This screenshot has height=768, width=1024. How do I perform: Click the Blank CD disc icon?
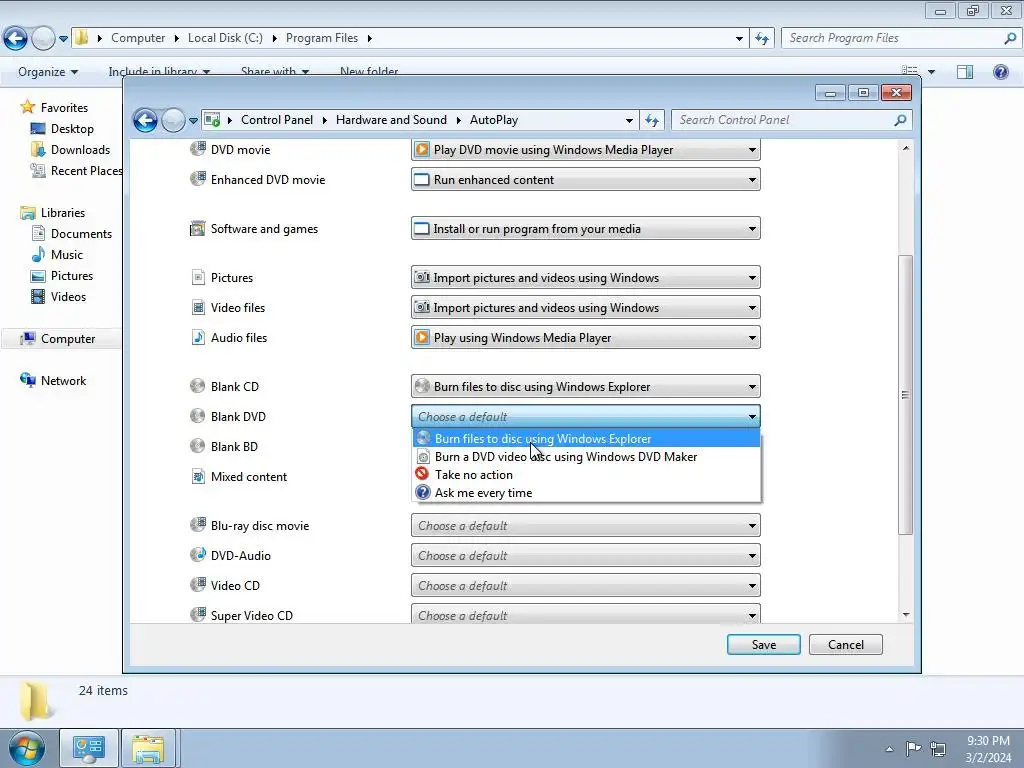click(x=197, y=386)
